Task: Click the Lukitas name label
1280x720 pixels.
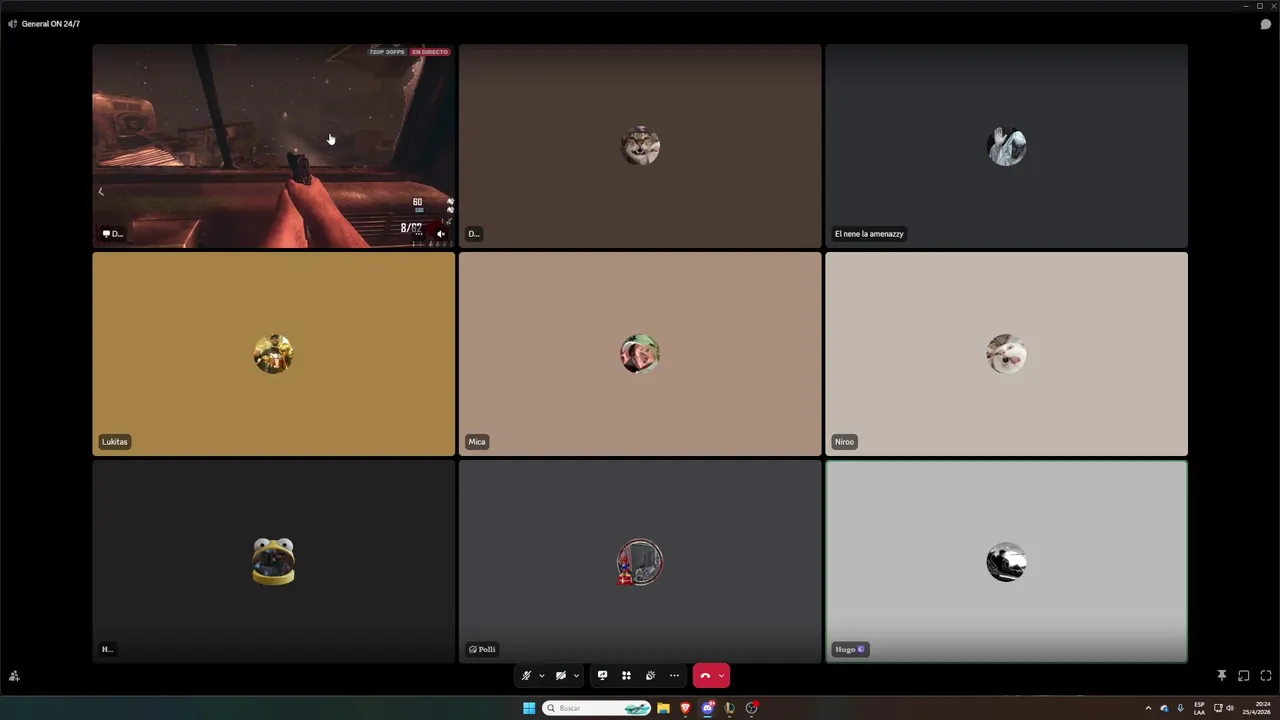Action: [115, 442]
